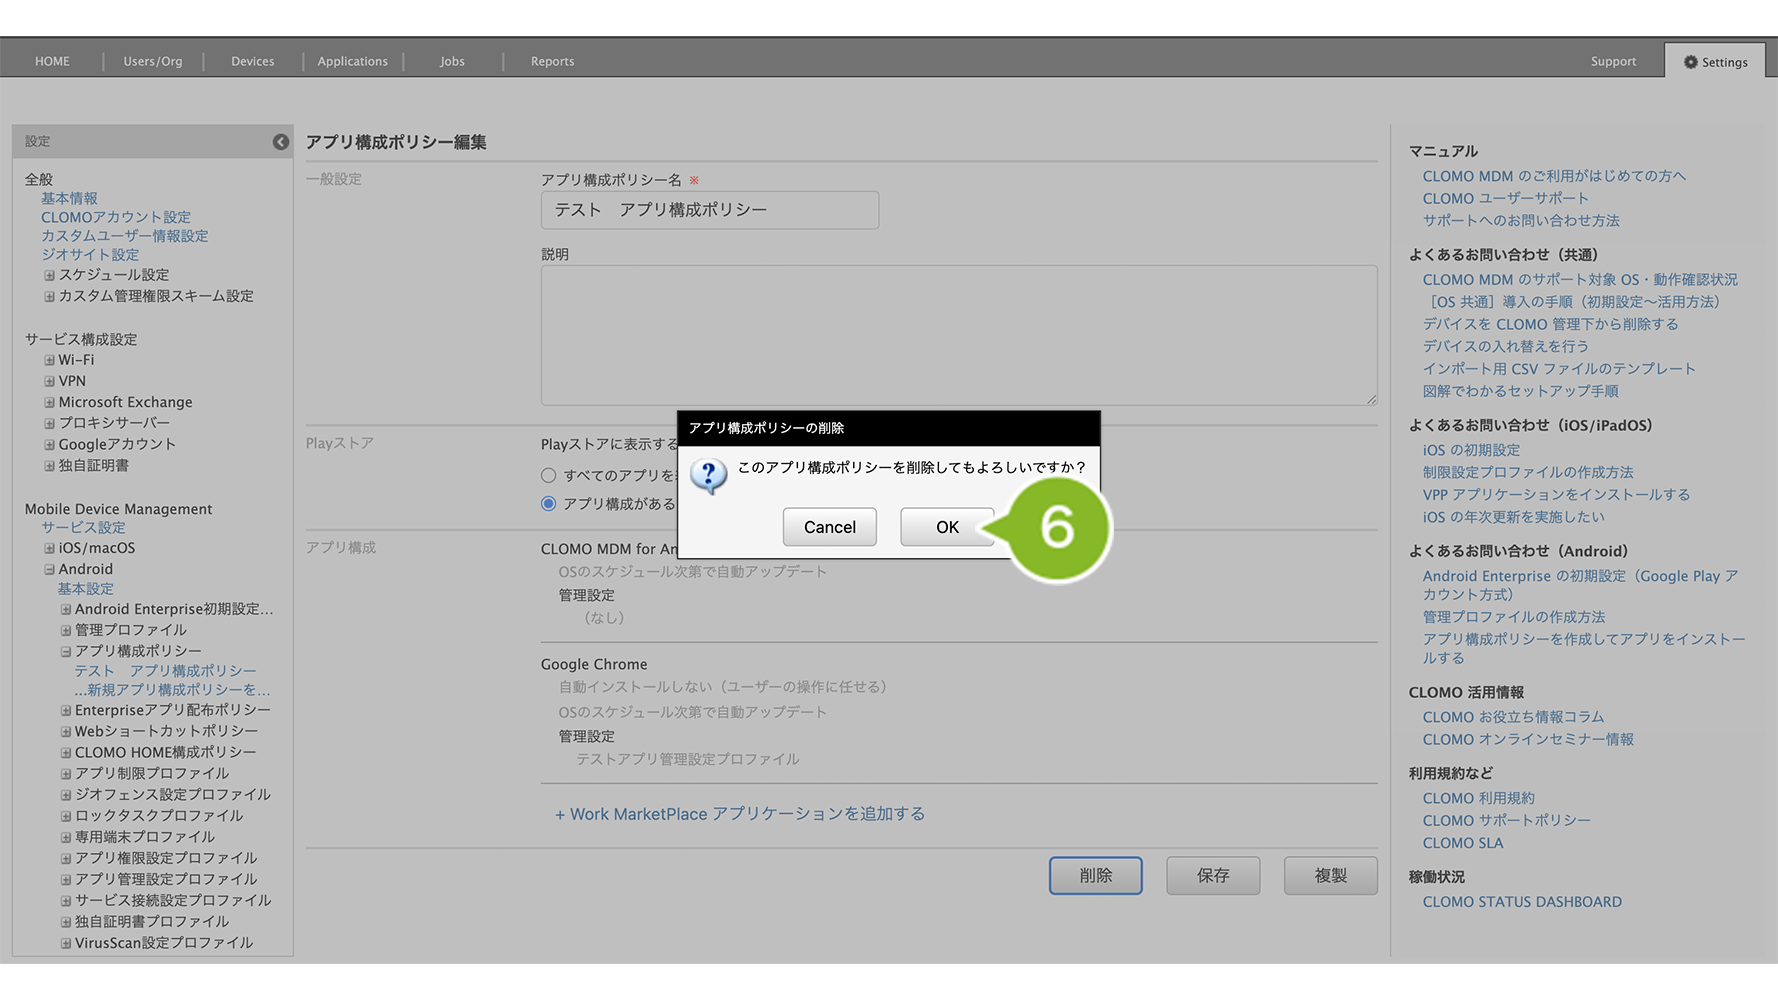Collapse the Android tree node

click(x=49, y=569)
